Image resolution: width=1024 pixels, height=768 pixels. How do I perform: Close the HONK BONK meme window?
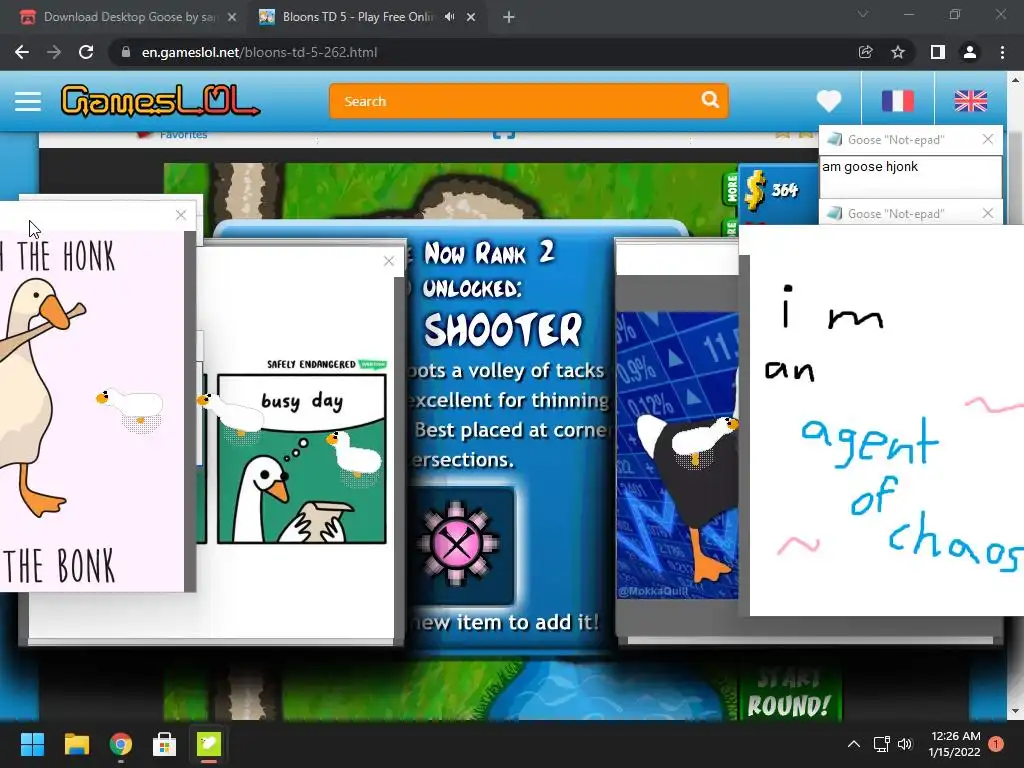click(181, 215)
